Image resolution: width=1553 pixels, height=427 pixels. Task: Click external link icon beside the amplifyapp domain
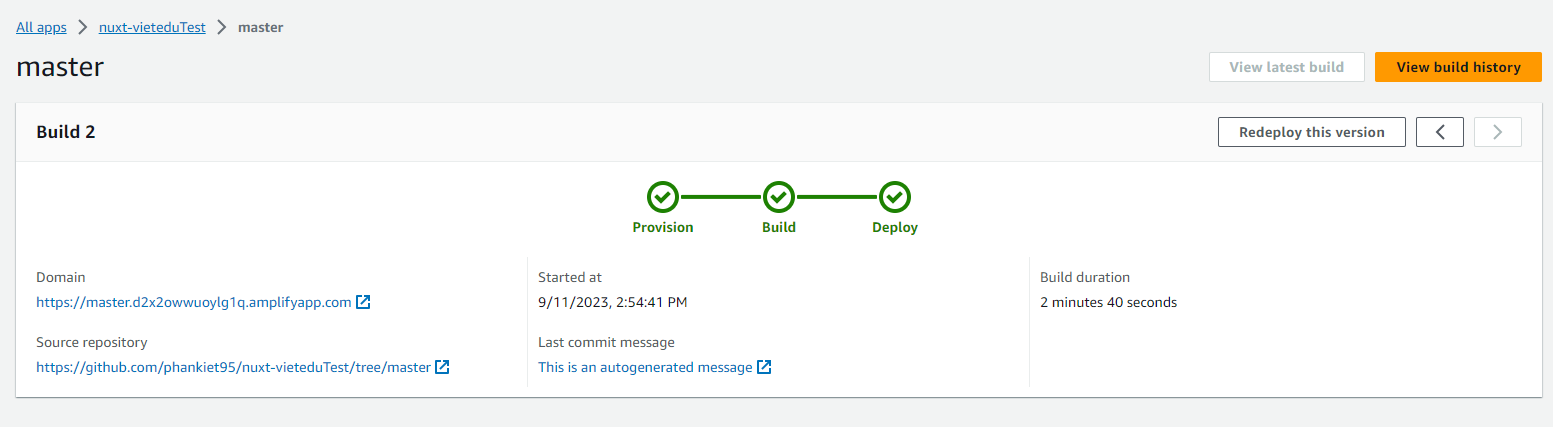coord(364,302)
